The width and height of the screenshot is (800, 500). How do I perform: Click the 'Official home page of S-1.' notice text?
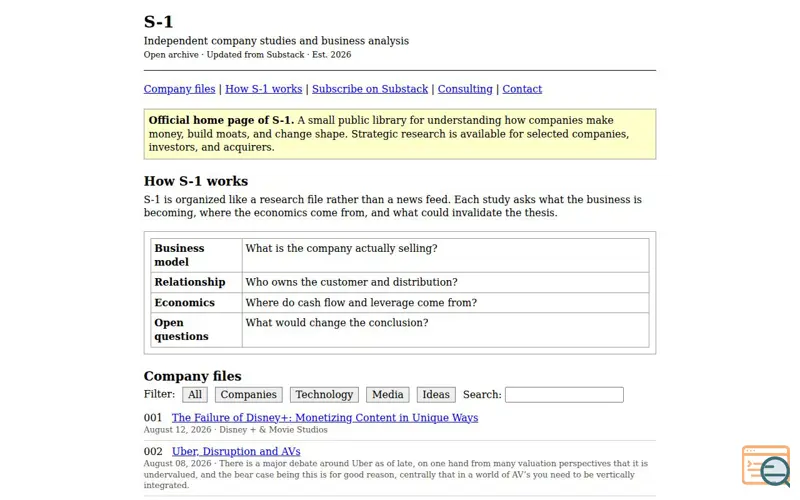coord(221,120)
